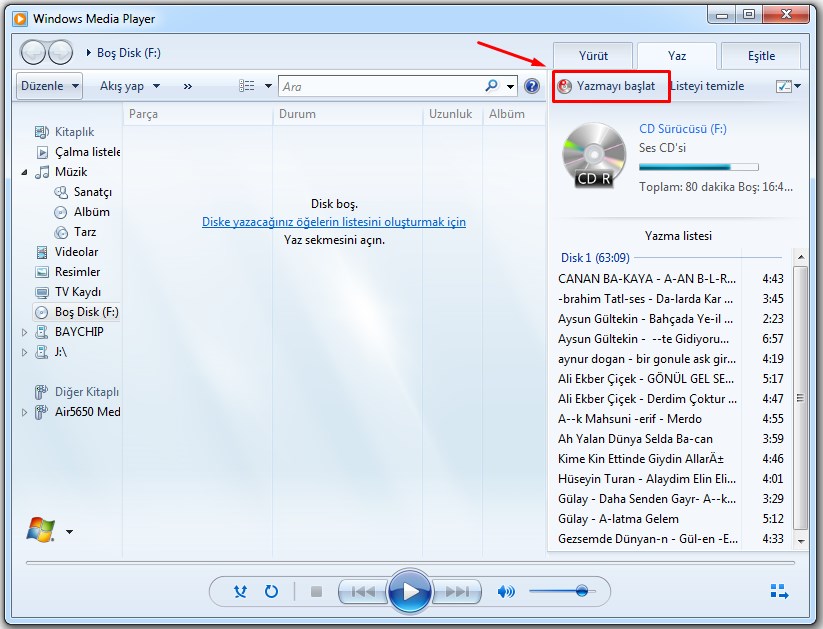Open the Yürüt tab
Viewport: 823px width, 629px height.
593,56
